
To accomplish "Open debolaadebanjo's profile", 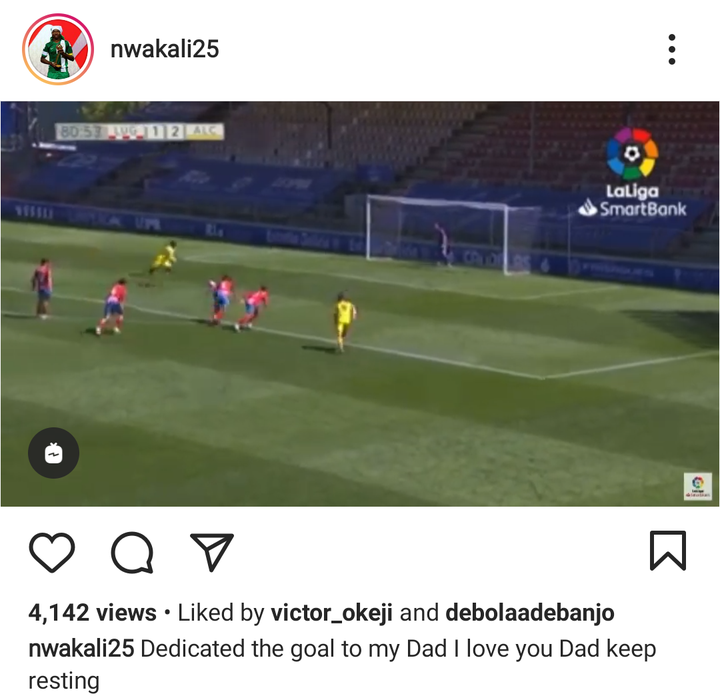I will [x=530, y=613].
